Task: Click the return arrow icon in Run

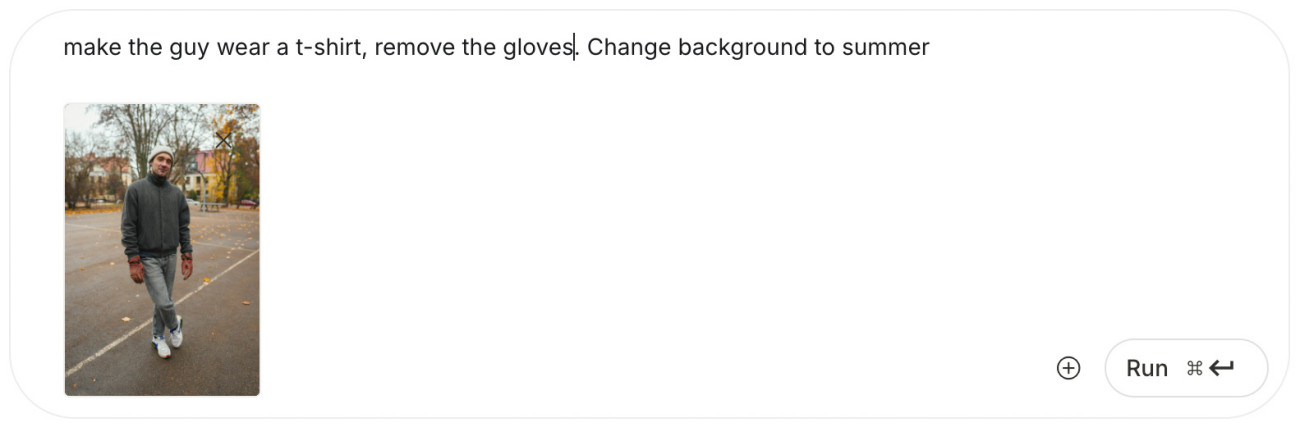Action: click(x=1222, y=368)
